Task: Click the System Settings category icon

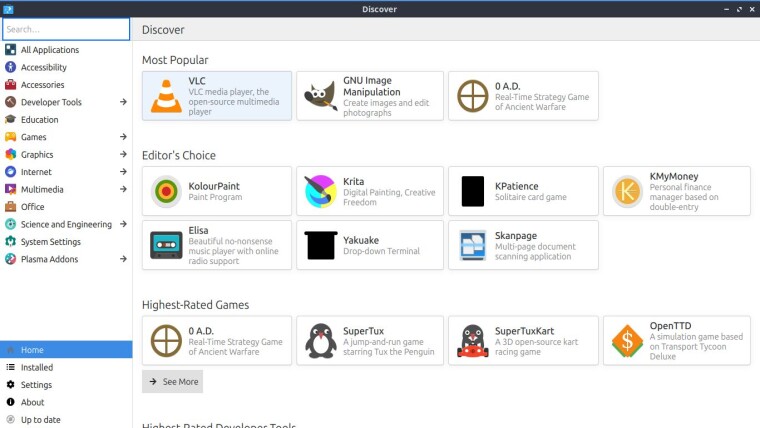Action: pos(10,241)
